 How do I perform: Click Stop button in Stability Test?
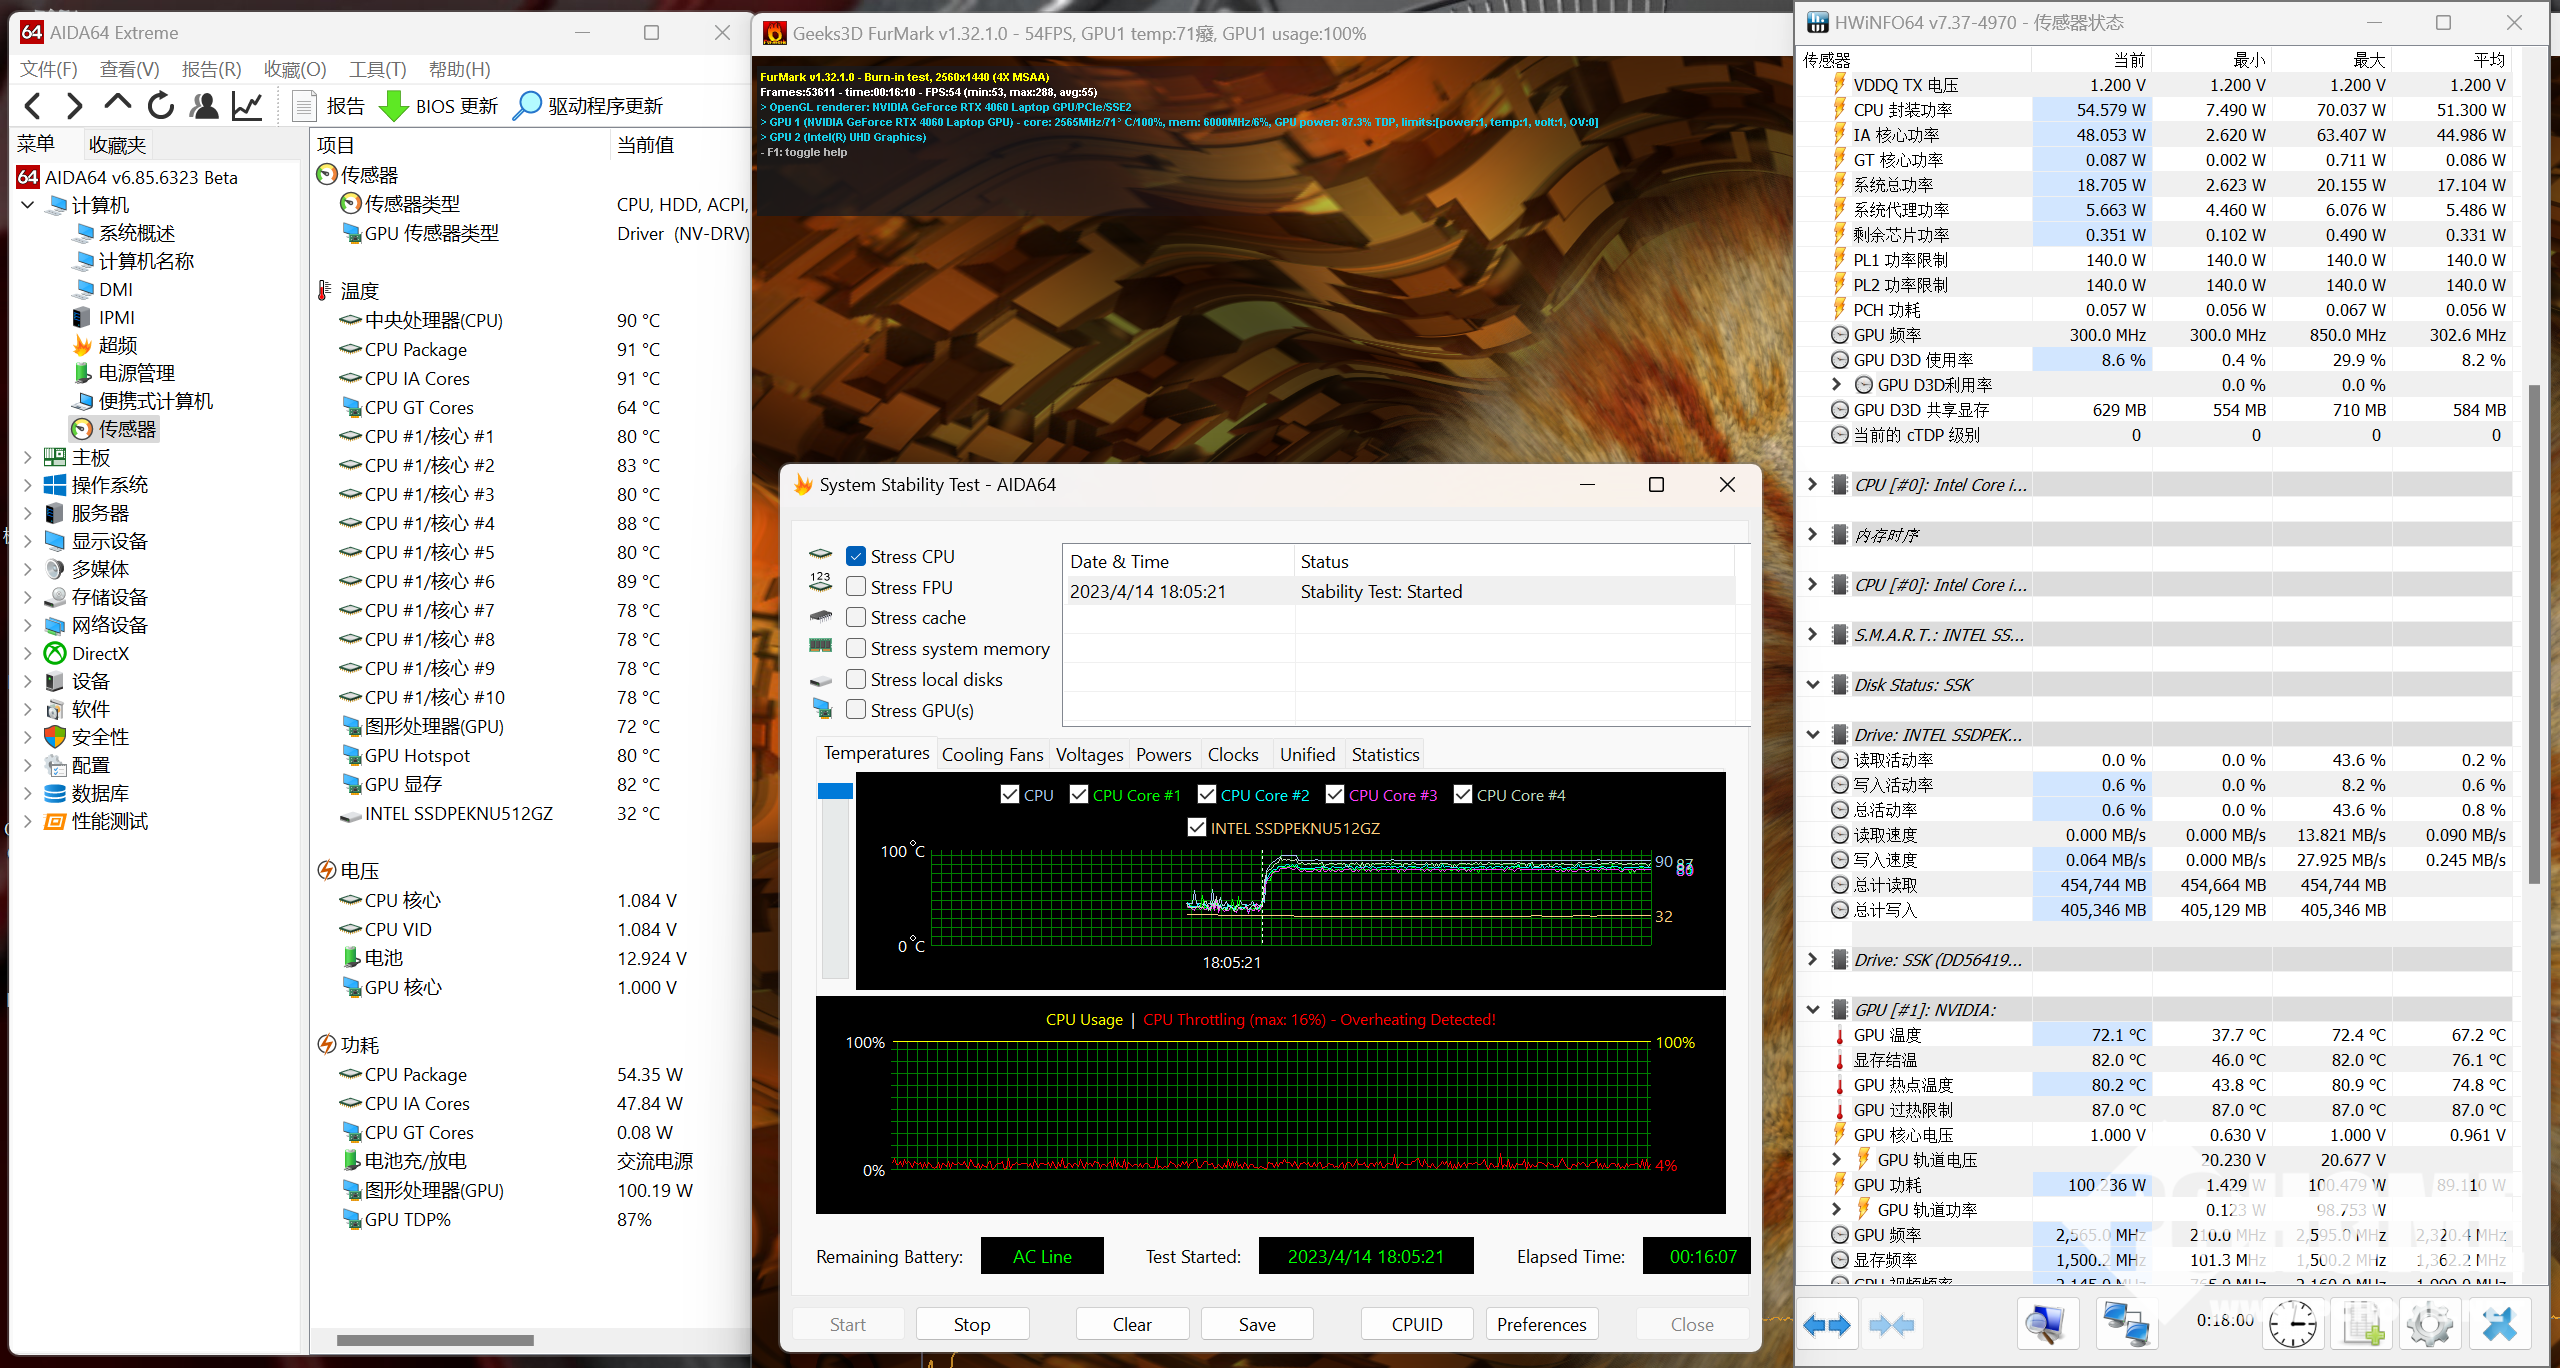point(972,1324)
